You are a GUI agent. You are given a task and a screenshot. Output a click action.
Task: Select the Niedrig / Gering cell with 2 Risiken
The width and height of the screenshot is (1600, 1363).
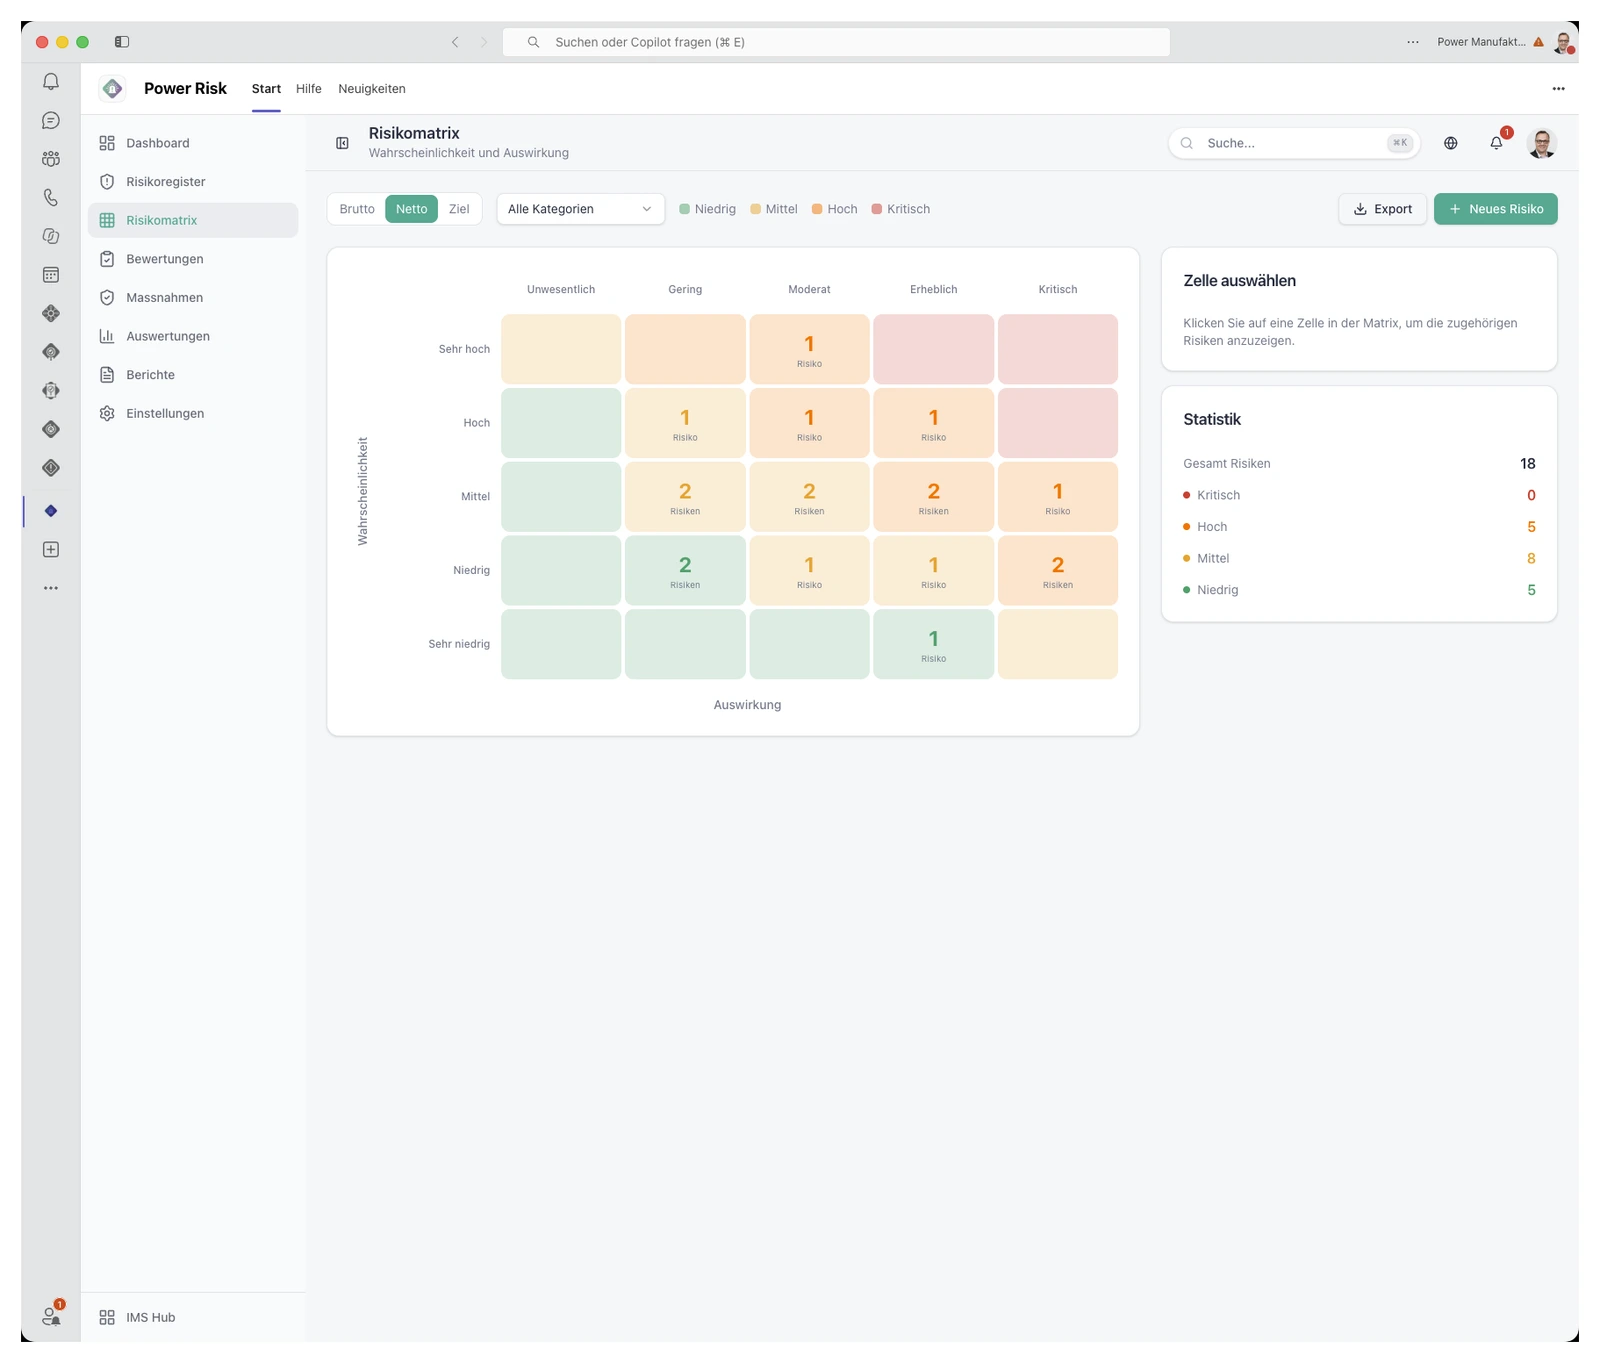(x=685, y=570)
